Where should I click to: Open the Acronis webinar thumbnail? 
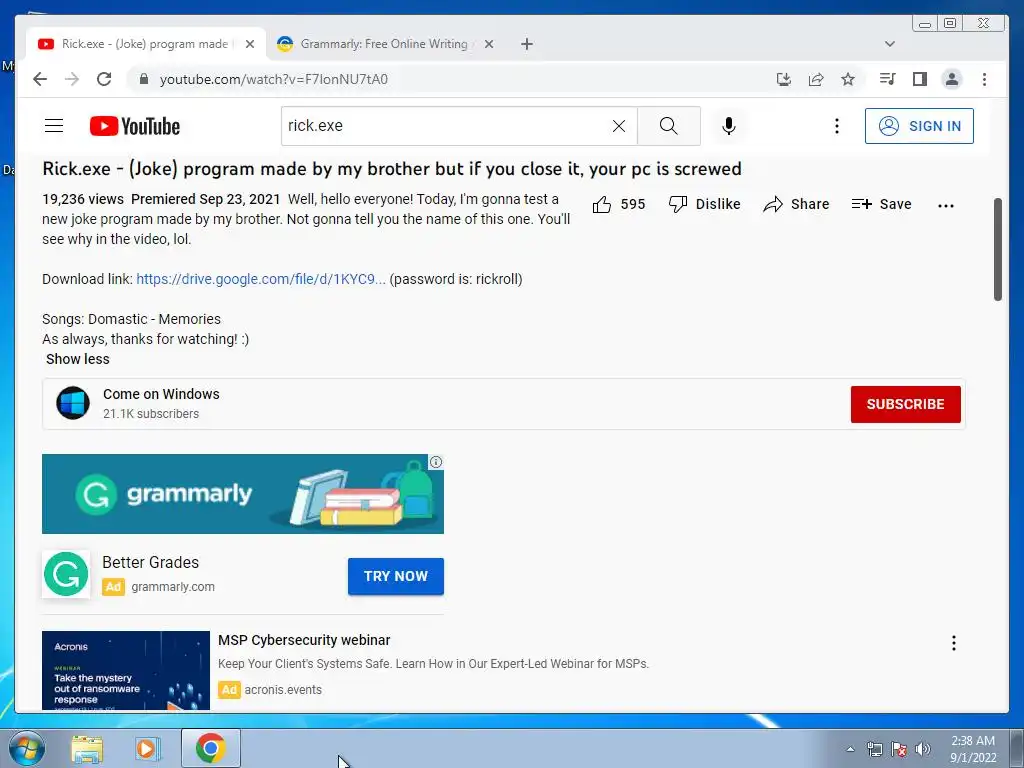[125, 670]
